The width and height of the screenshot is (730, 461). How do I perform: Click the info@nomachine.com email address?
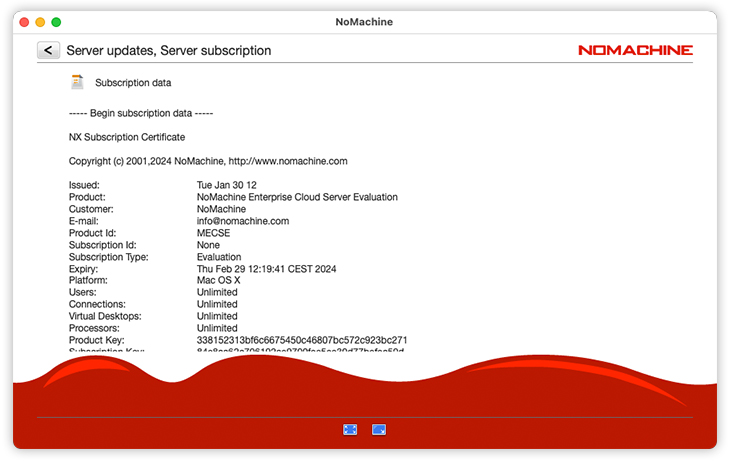[x=243, y=221]
